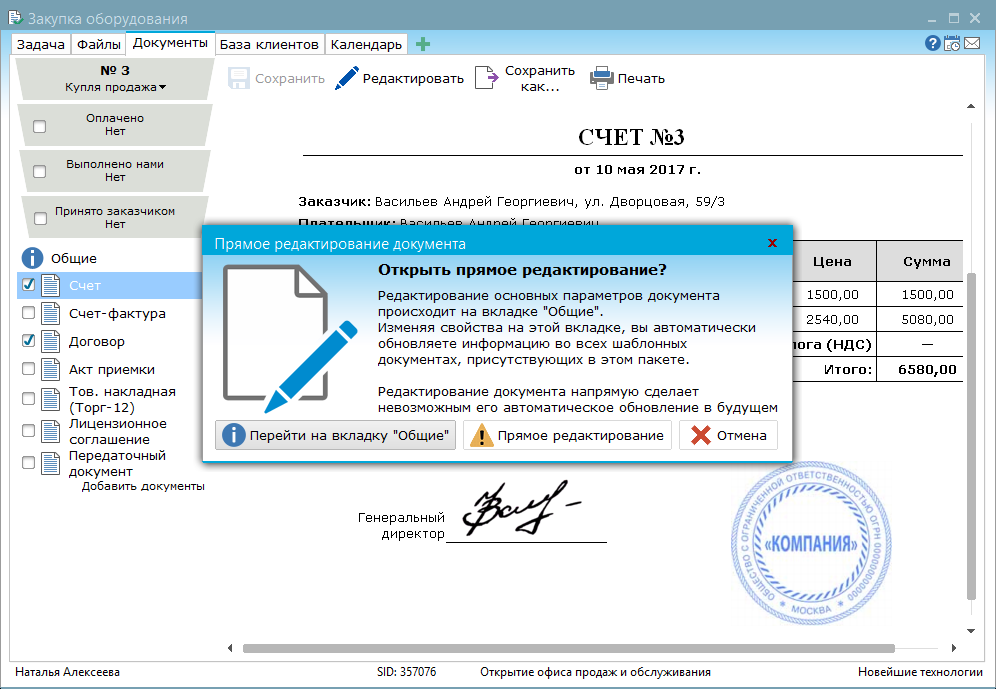Image resolution: width=996 pixels, height=689 pixels.
Task: Click document icon beside Счет
Action: (51, 286)
